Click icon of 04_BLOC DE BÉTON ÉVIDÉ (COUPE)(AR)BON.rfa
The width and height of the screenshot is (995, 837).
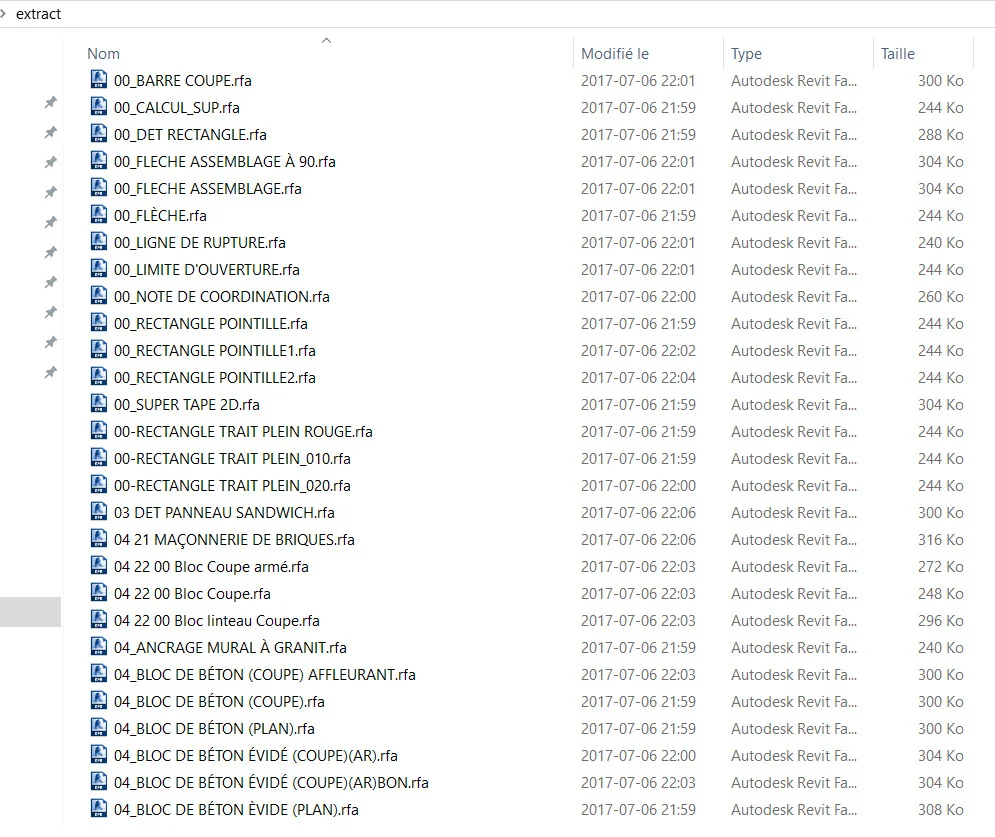(99, 781)
